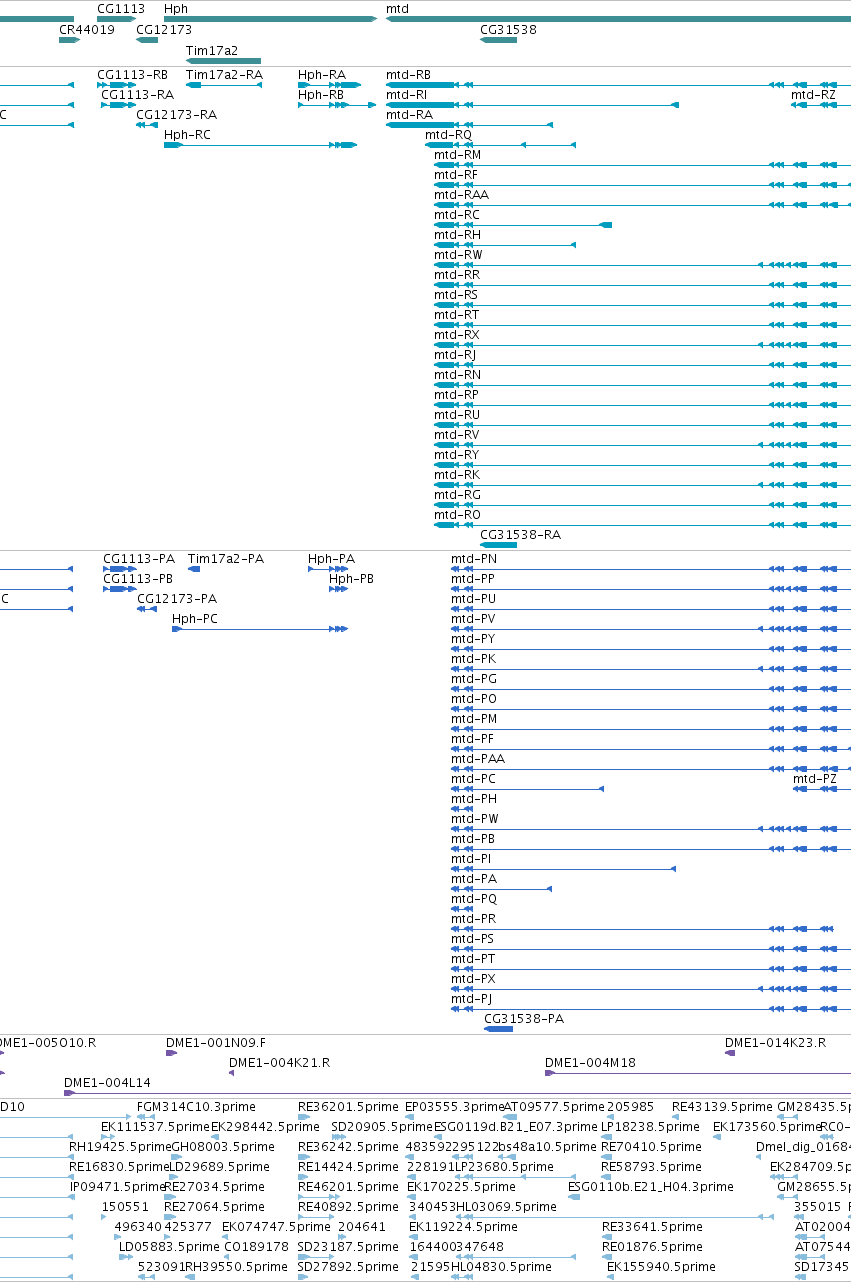This screenshot has height=1282, width=851.
Task: Click the mtd-PN protein label
Action: tap(474, 559)
